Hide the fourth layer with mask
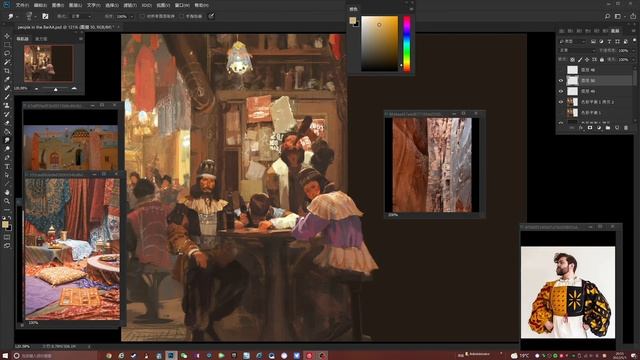The width and height of the screenshot is (640, 360). click(561, 102)
